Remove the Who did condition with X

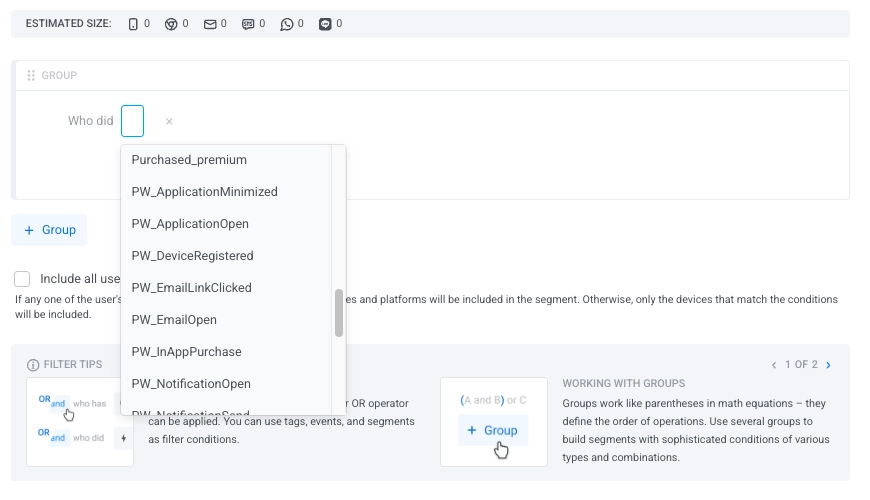coord(169,121)
